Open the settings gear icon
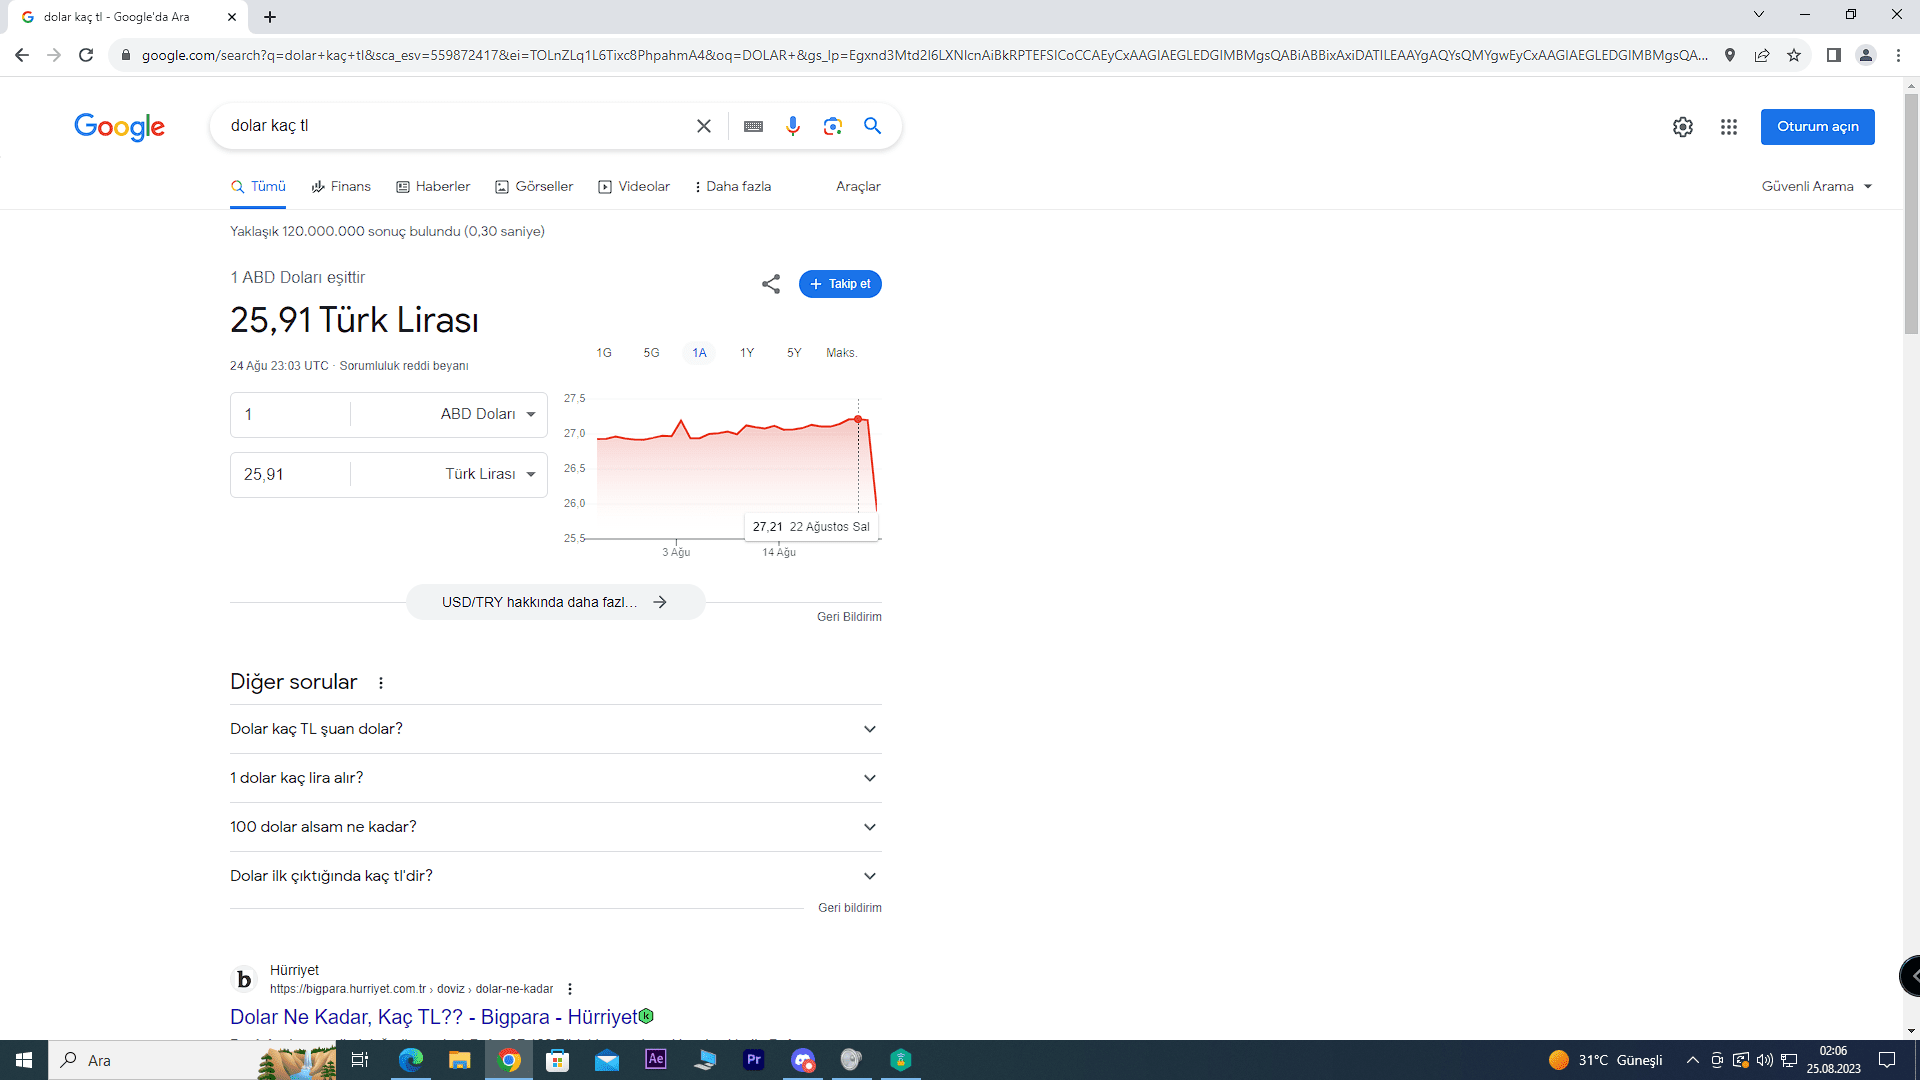Screen dimensions: 1920x1080 pos(1682,127)
